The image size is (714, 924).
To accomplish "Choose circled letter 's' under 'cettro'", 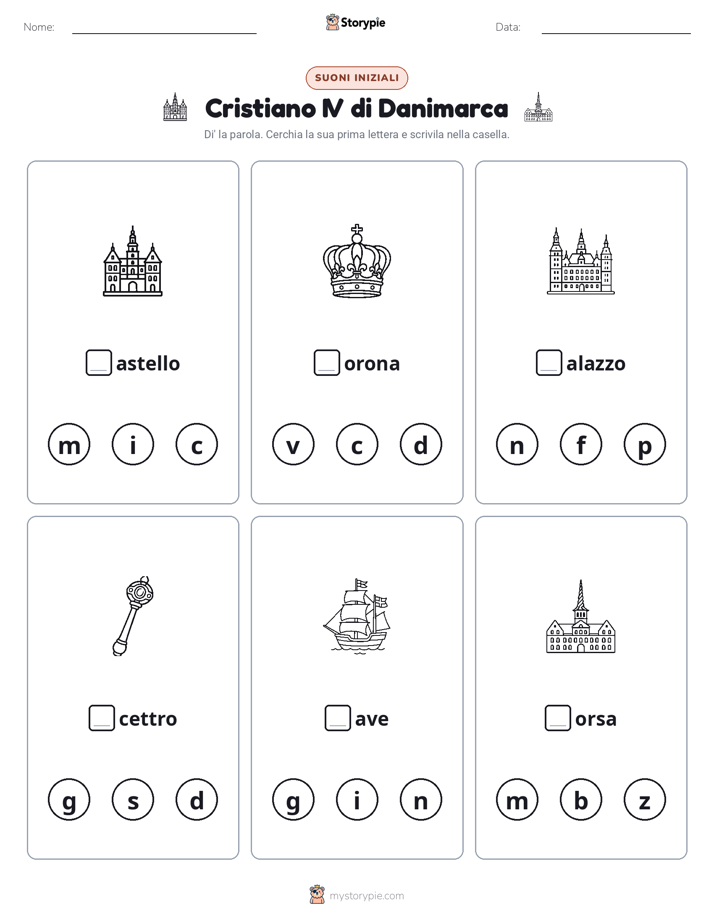I will (133, 800).
